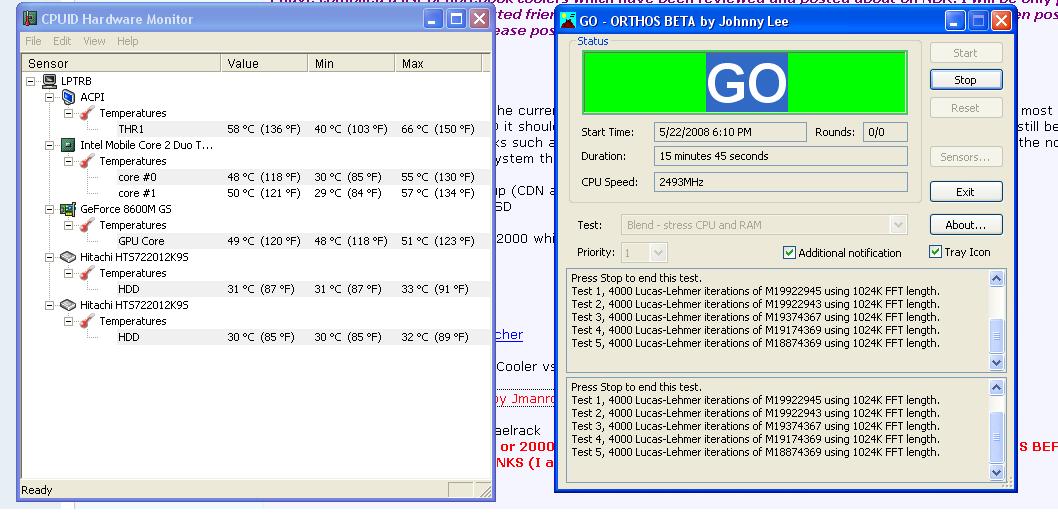
Task: Click the second Hitachi HTS722012K9S drive icon
Action: (67, 305)
